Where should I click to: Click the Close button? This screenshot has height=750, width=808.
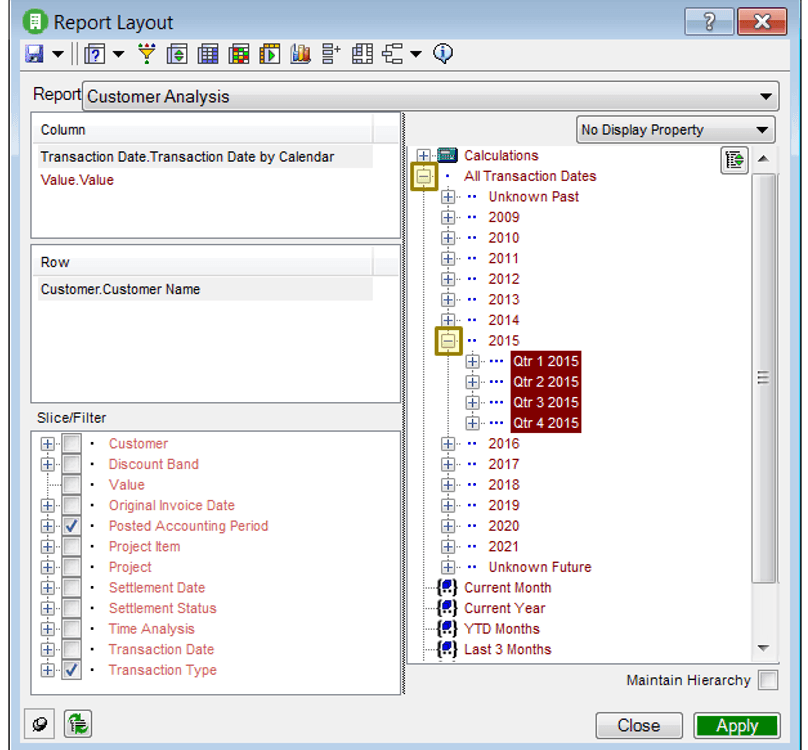tap(639, 726)
